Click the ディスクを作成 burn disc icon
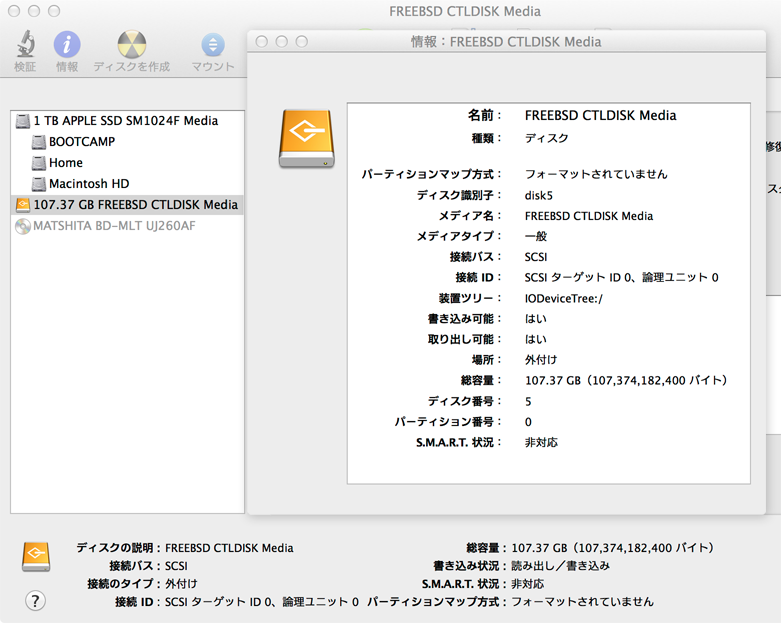This screenshot has height=623, width=781. [x=131, y=45]
